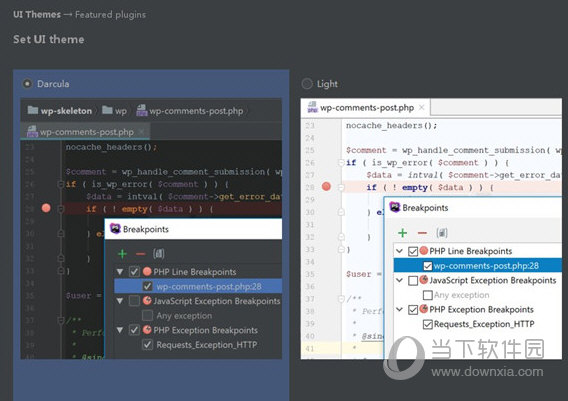Image resolution: width=568 pixels, height=401 pixels.
Task: Click the JavaScript Exception Breakpoints lightning icon in the Darcula preview
Action: pyautogui.click(x=147, y=300)
